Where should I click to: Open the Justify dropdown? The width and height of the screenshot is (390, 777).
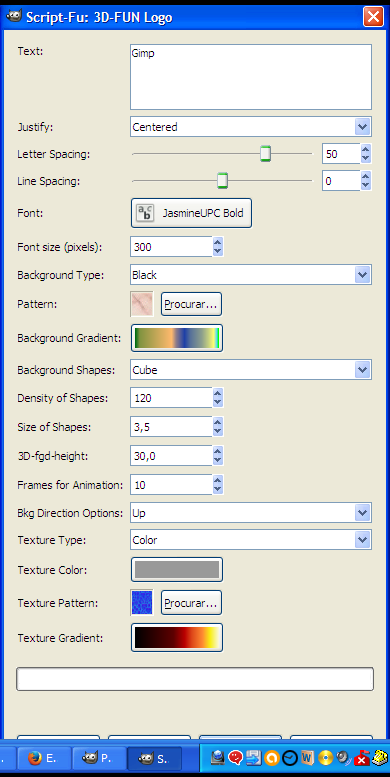[x=362, y=127]
